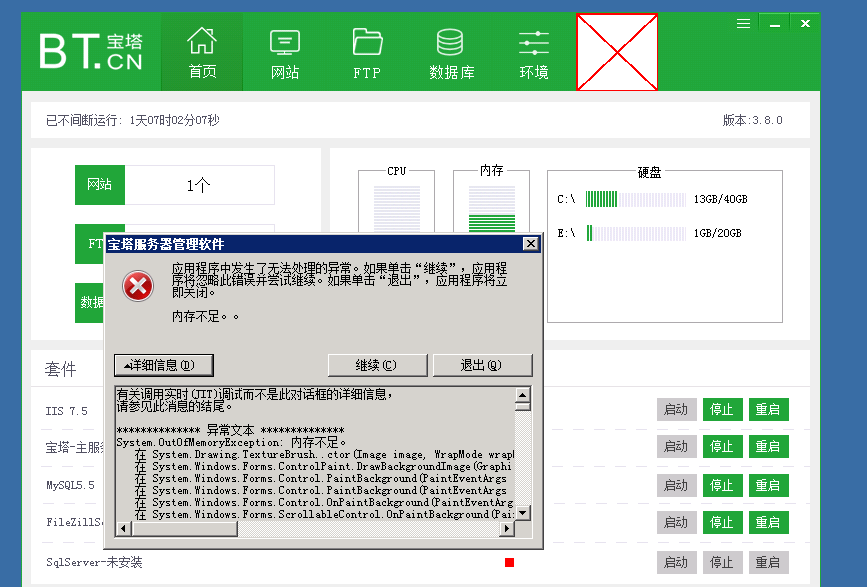This screenshot has width=867, height=587.
Task: Click the 退出 quit button
Action: click(x=482, y=365)
